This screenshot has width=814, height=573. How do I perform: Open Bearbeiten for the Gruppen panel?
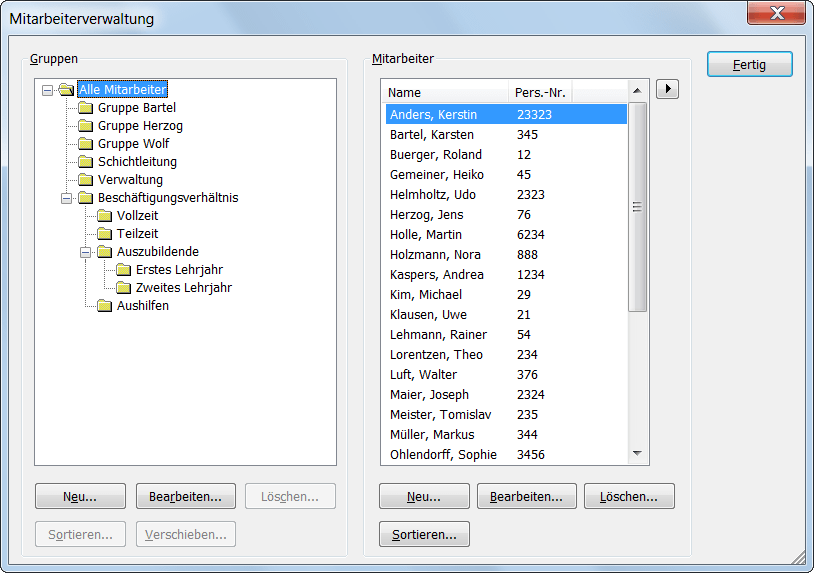click(185, 496)
